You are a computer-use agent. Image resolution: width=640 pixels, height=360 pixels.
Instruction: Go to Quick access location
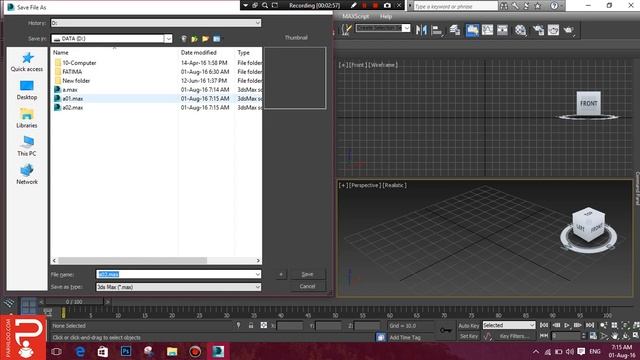pos(27,62)
